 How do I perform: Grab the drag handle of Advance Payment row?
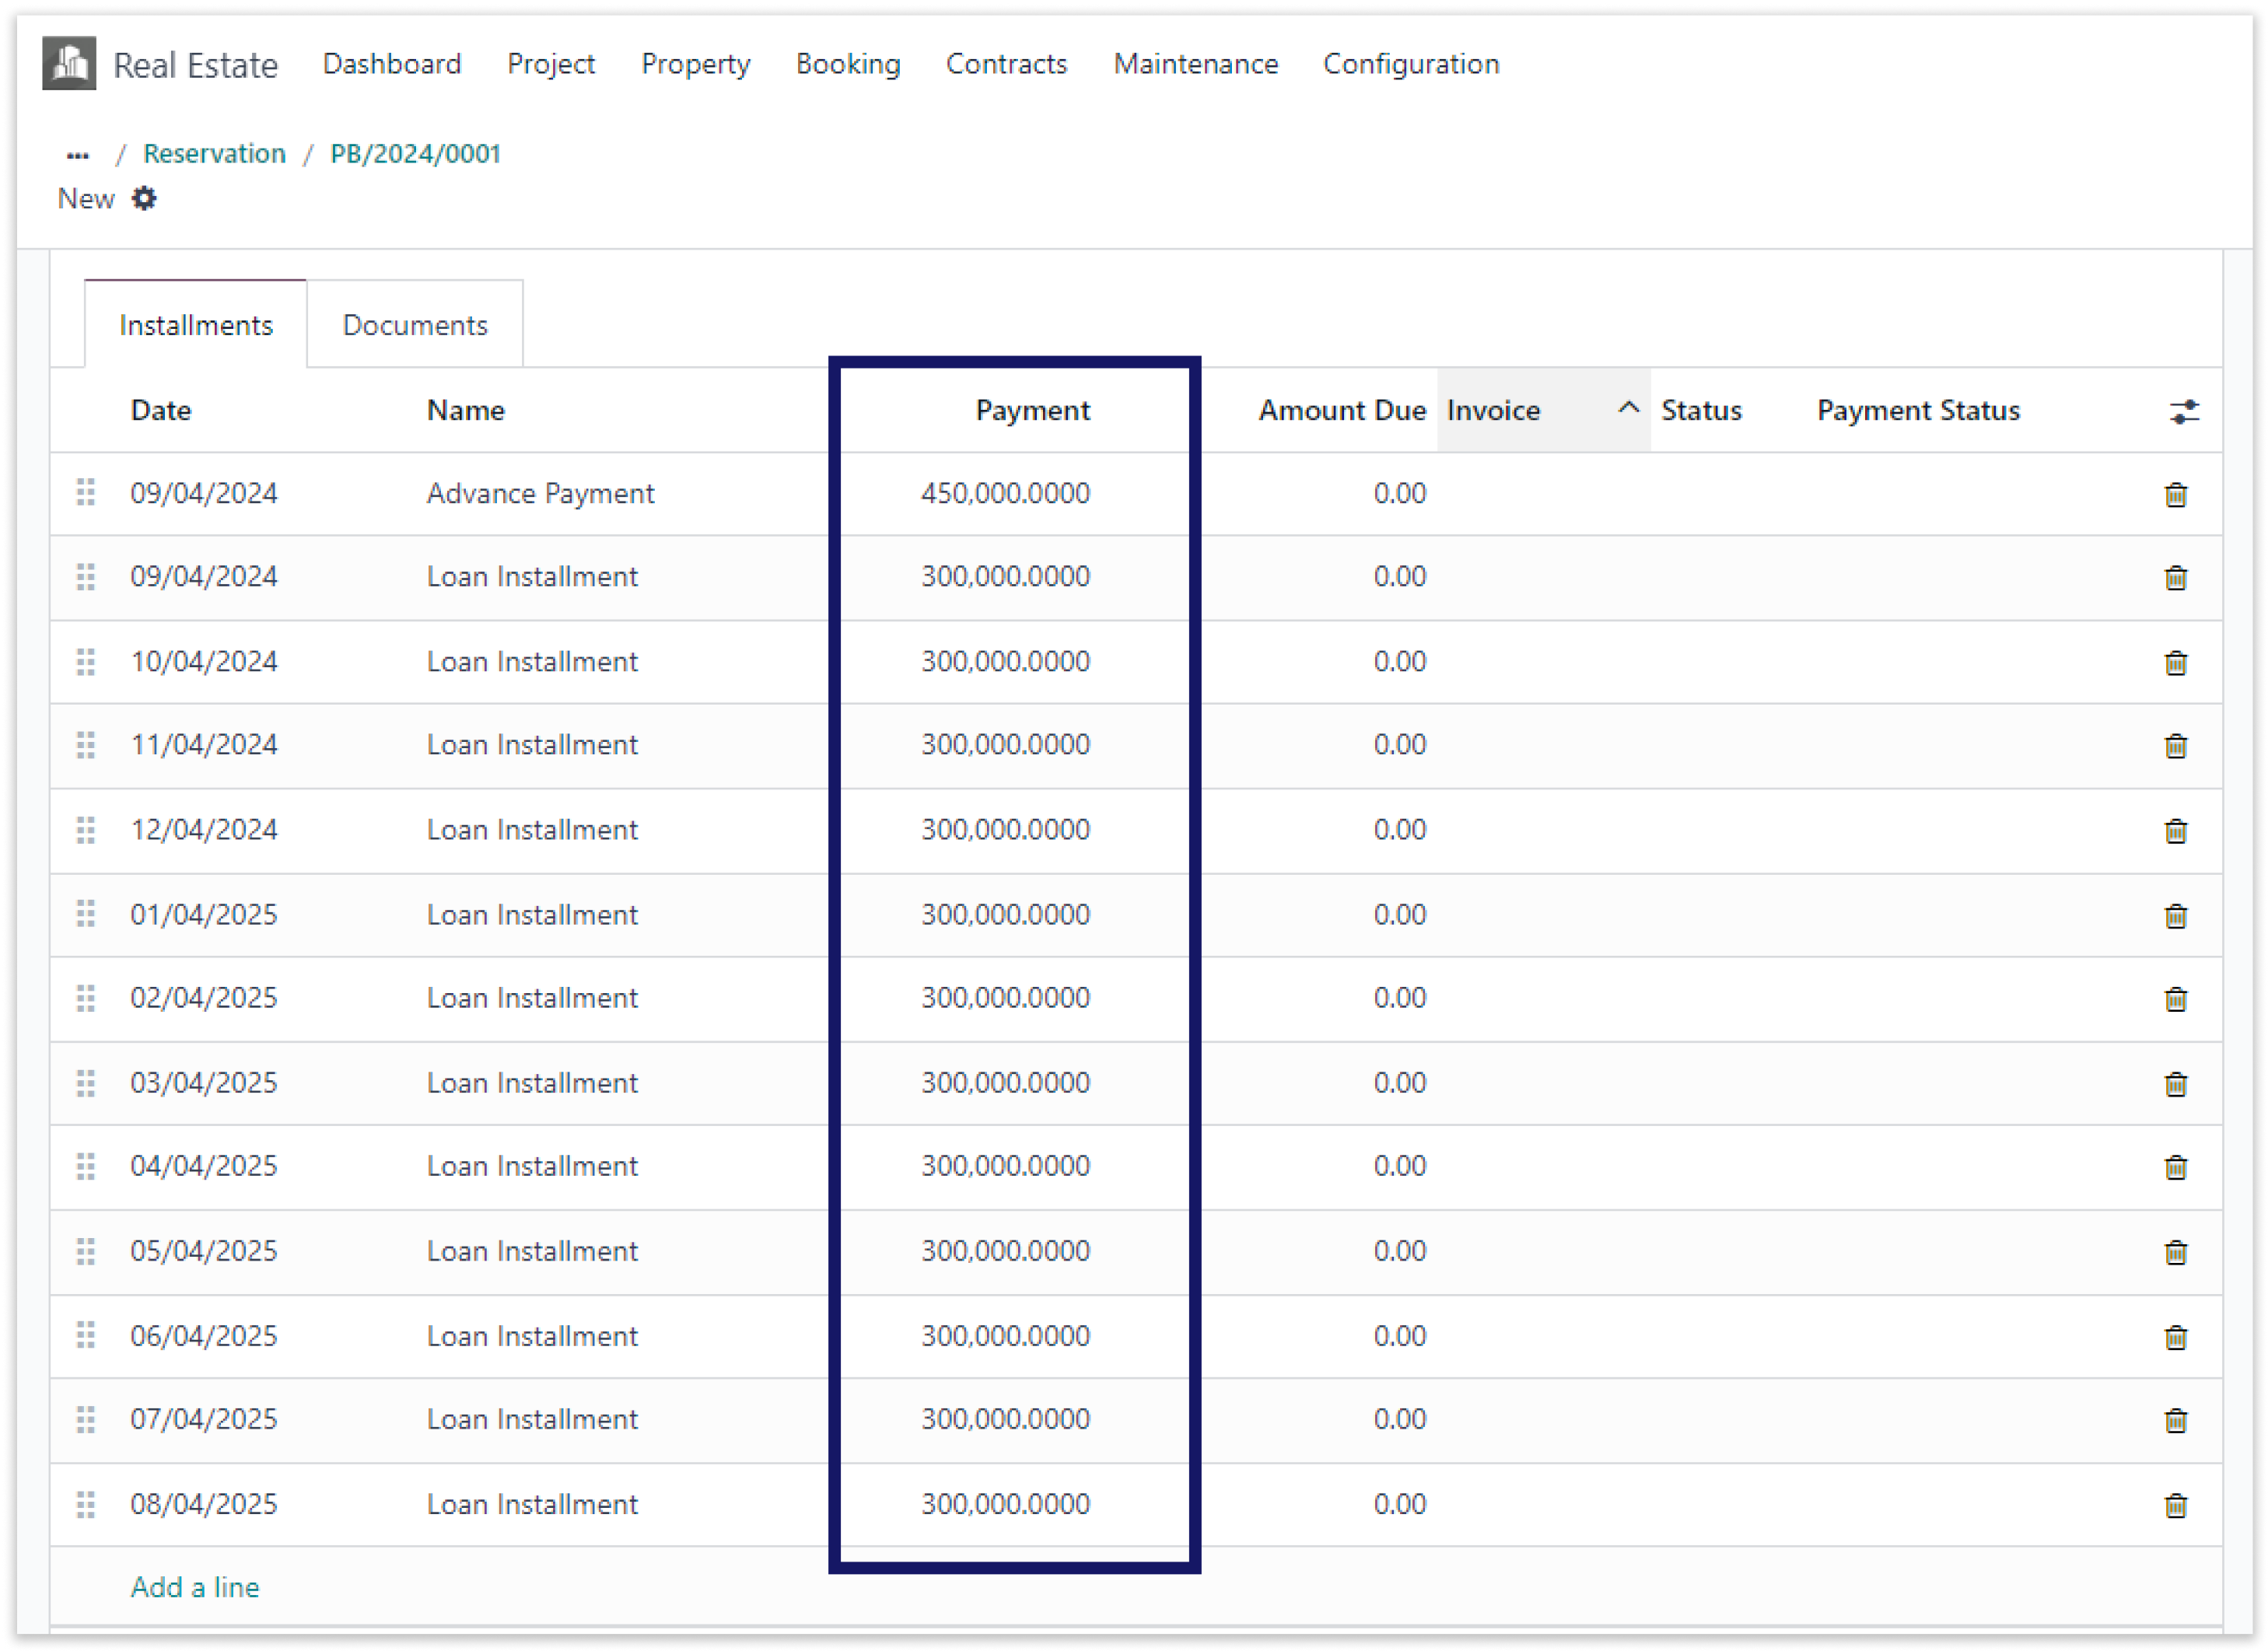tap(86, 492)
